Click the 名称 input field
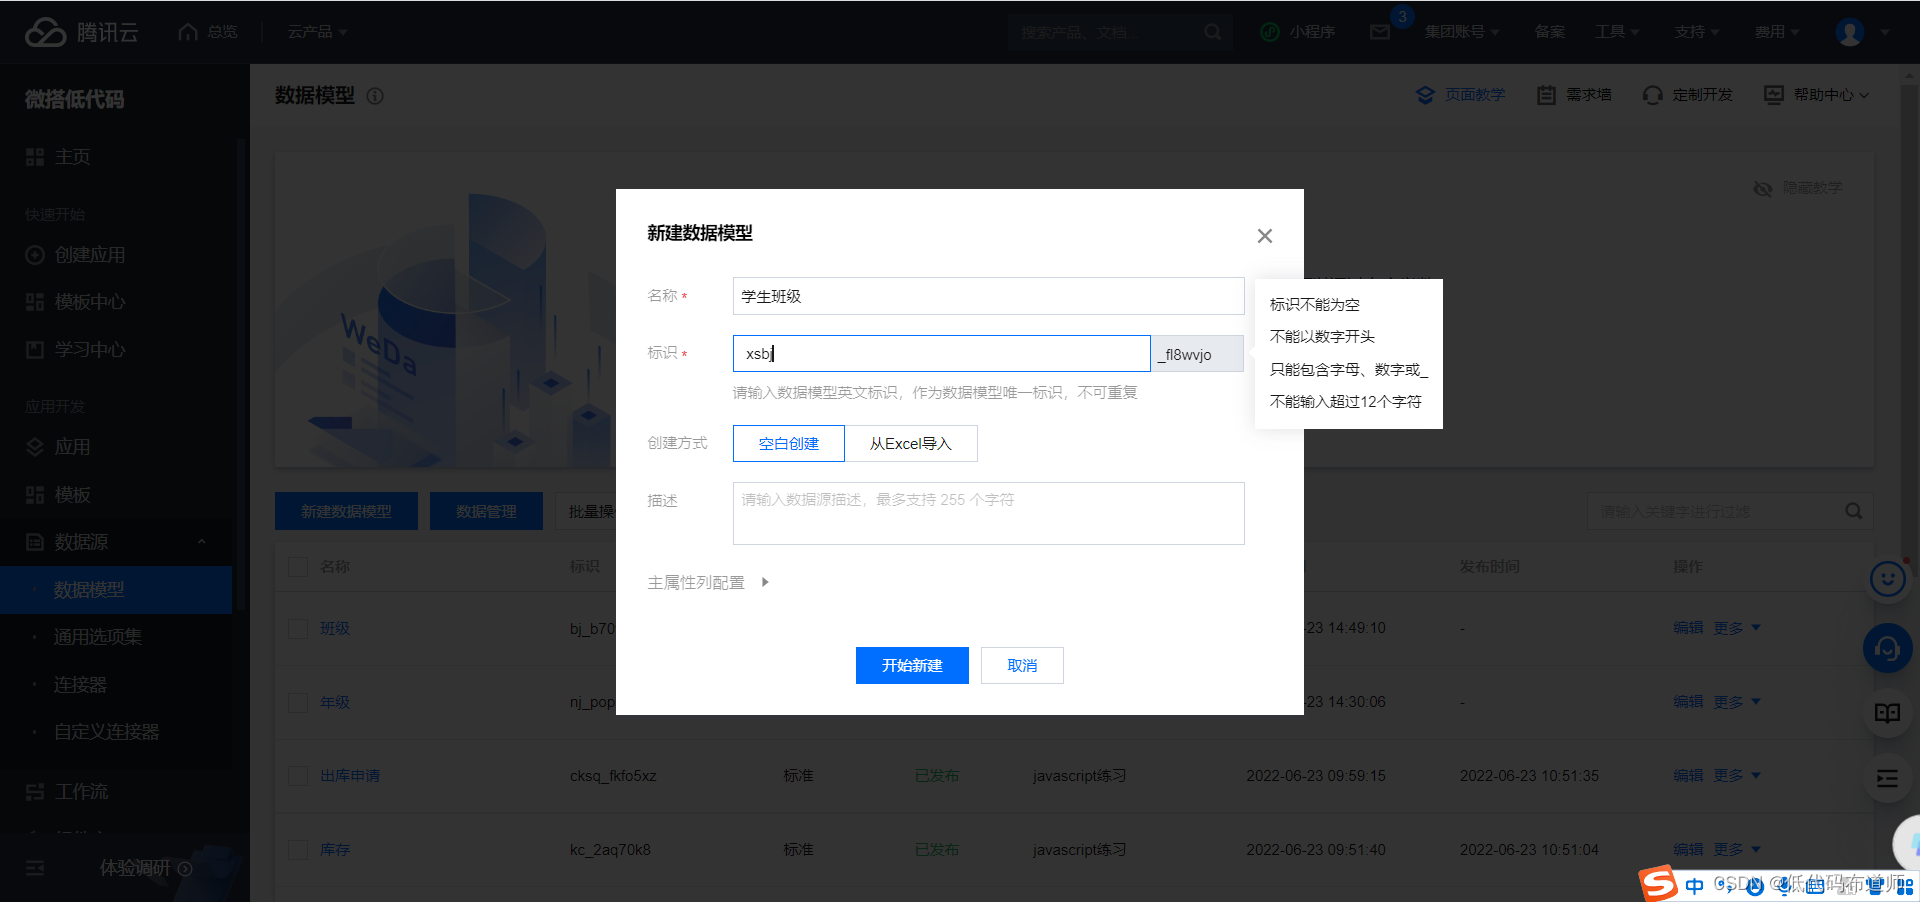 (989, 296)
